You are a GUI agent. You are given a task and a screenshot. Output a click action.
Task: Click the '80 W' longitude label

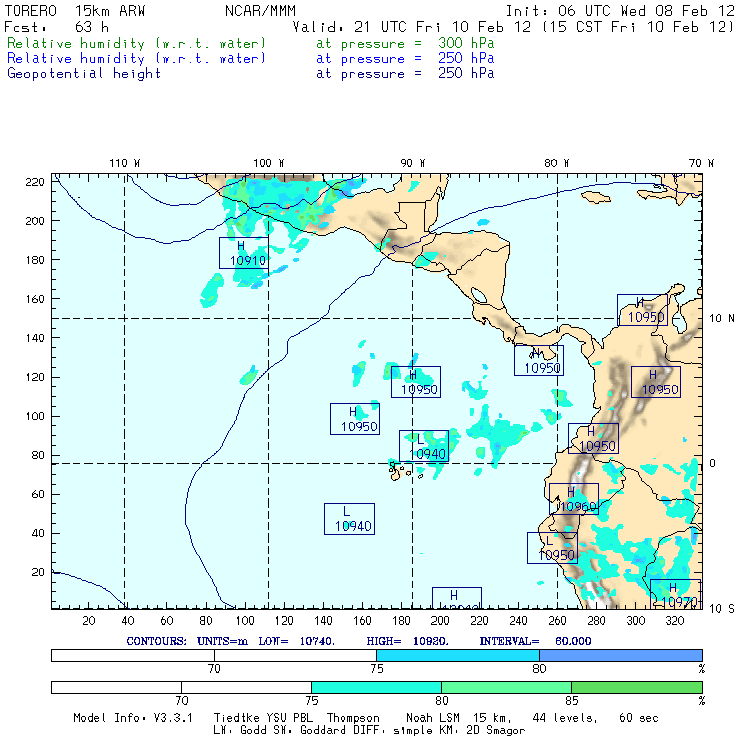[556, 163]
